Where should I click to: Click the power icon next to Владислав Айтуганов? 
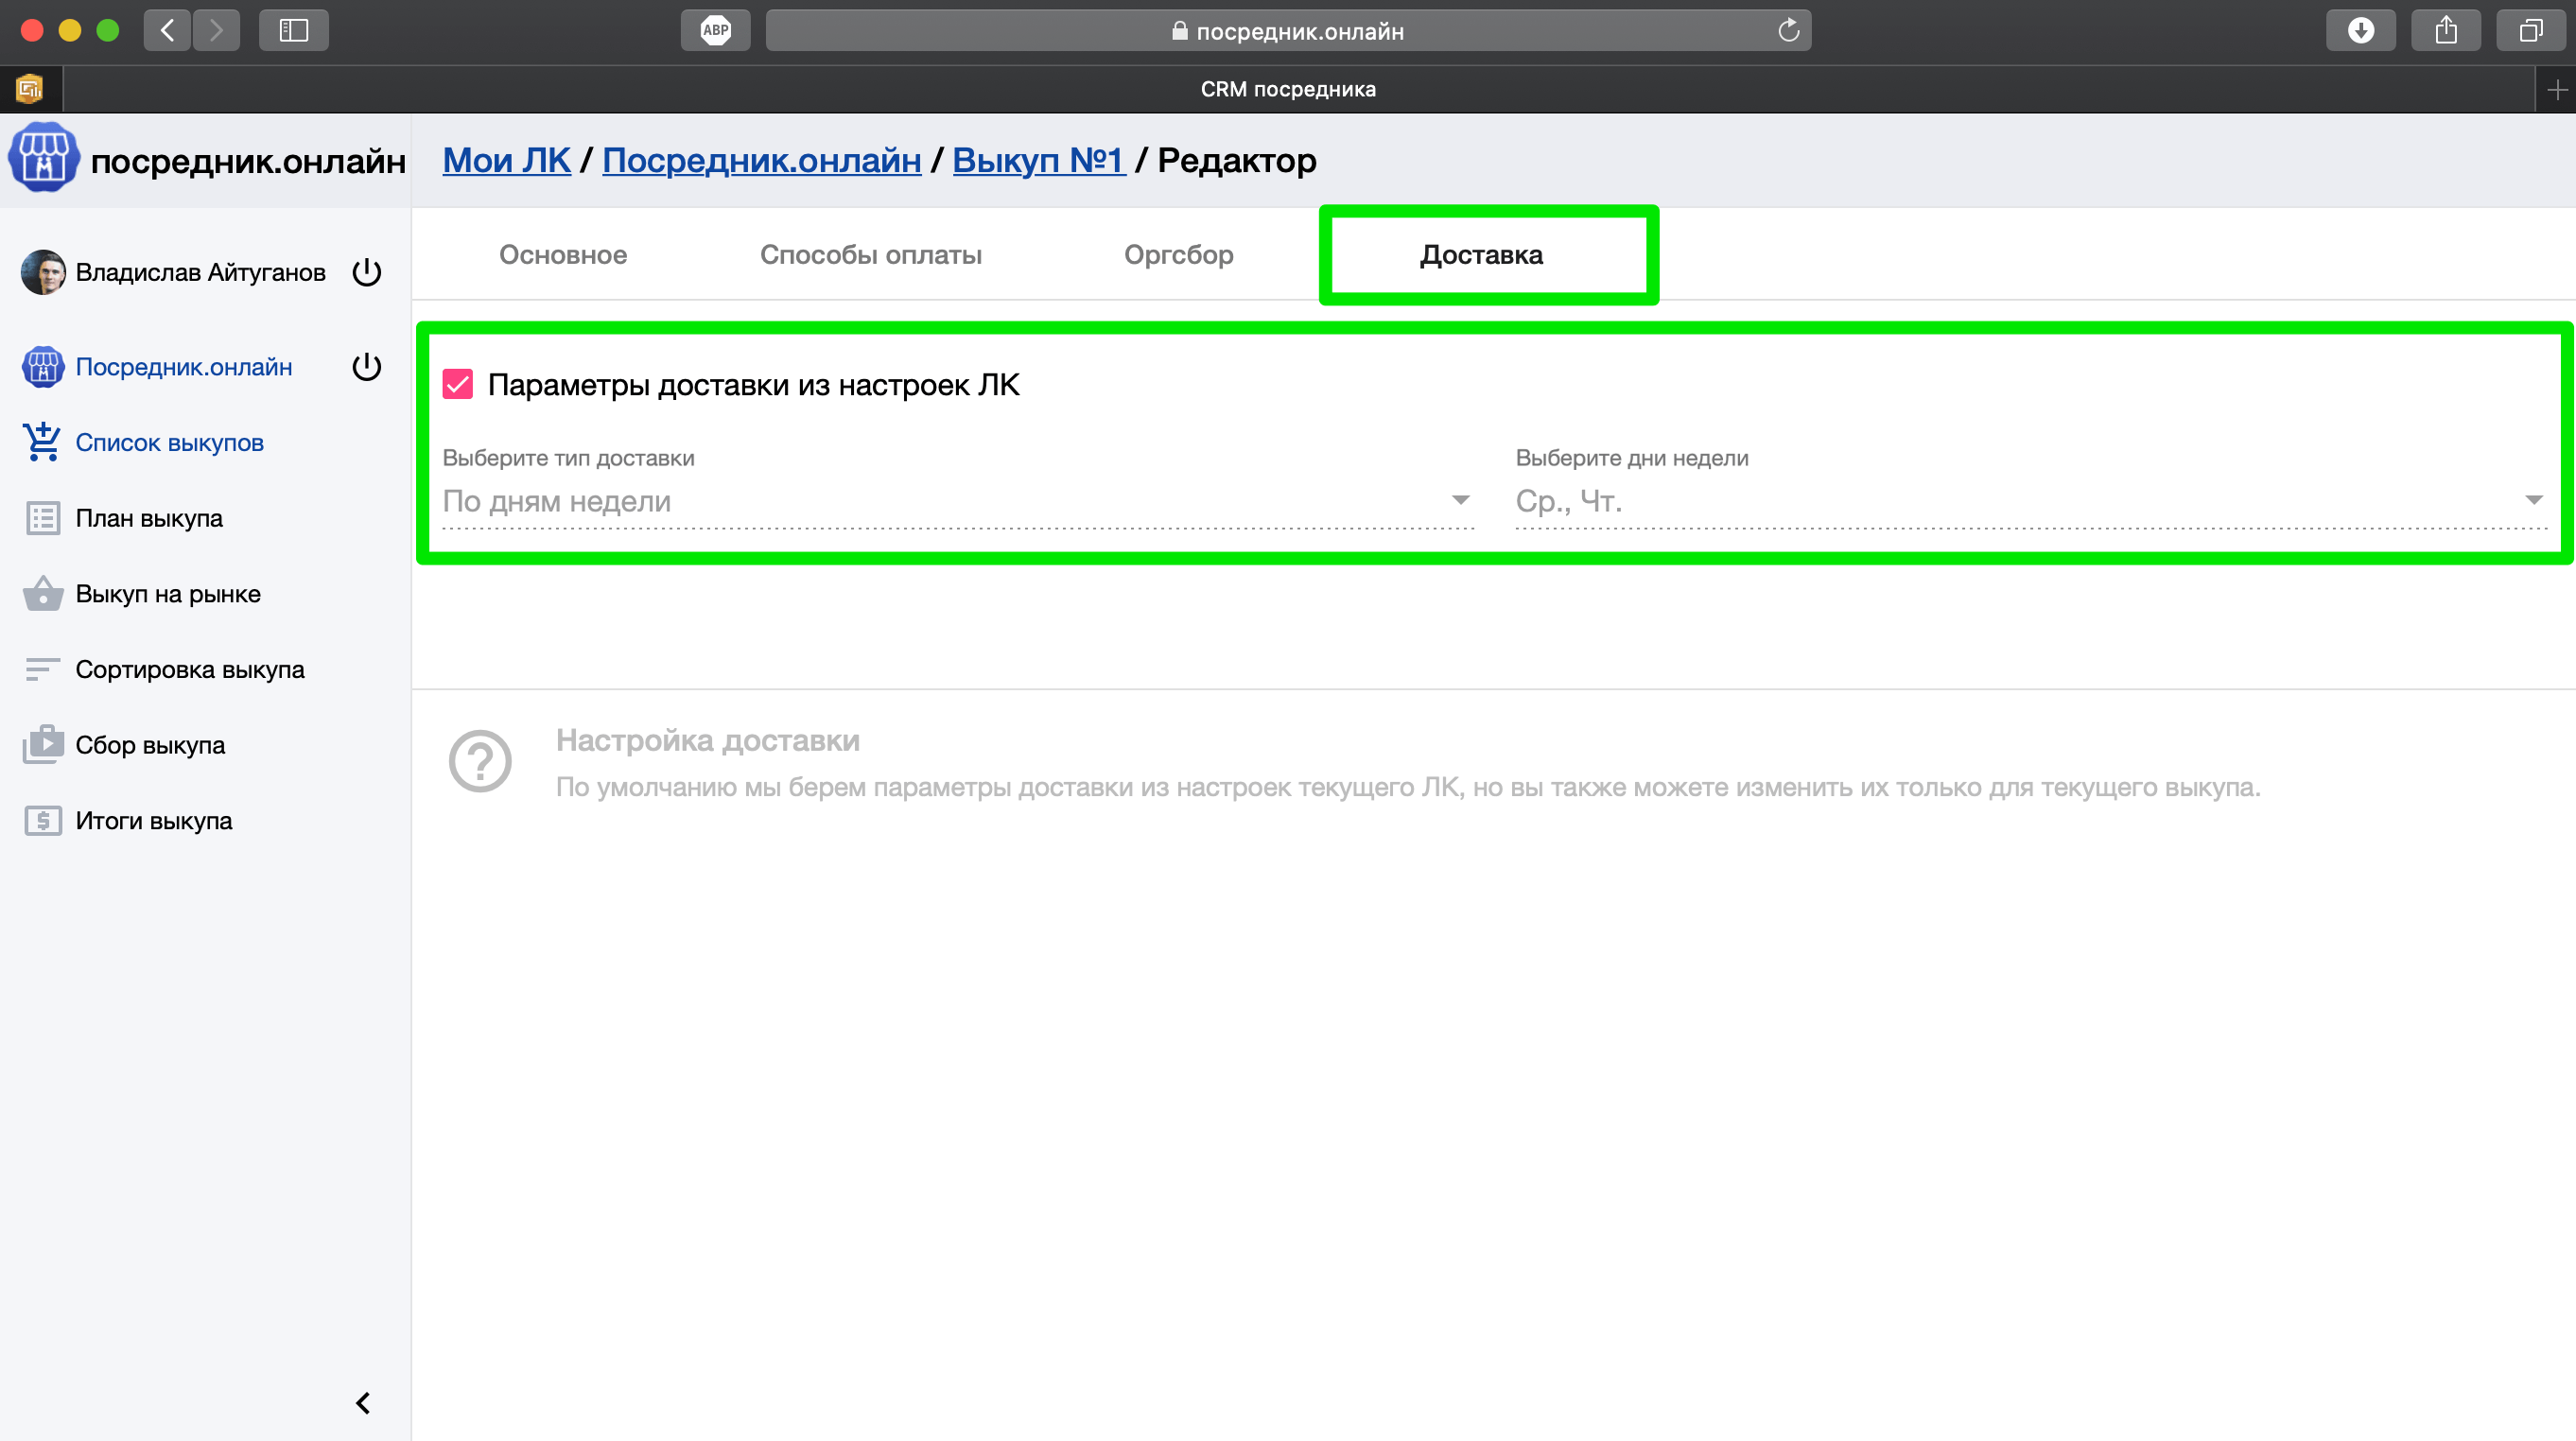click(x=367, y=272)
